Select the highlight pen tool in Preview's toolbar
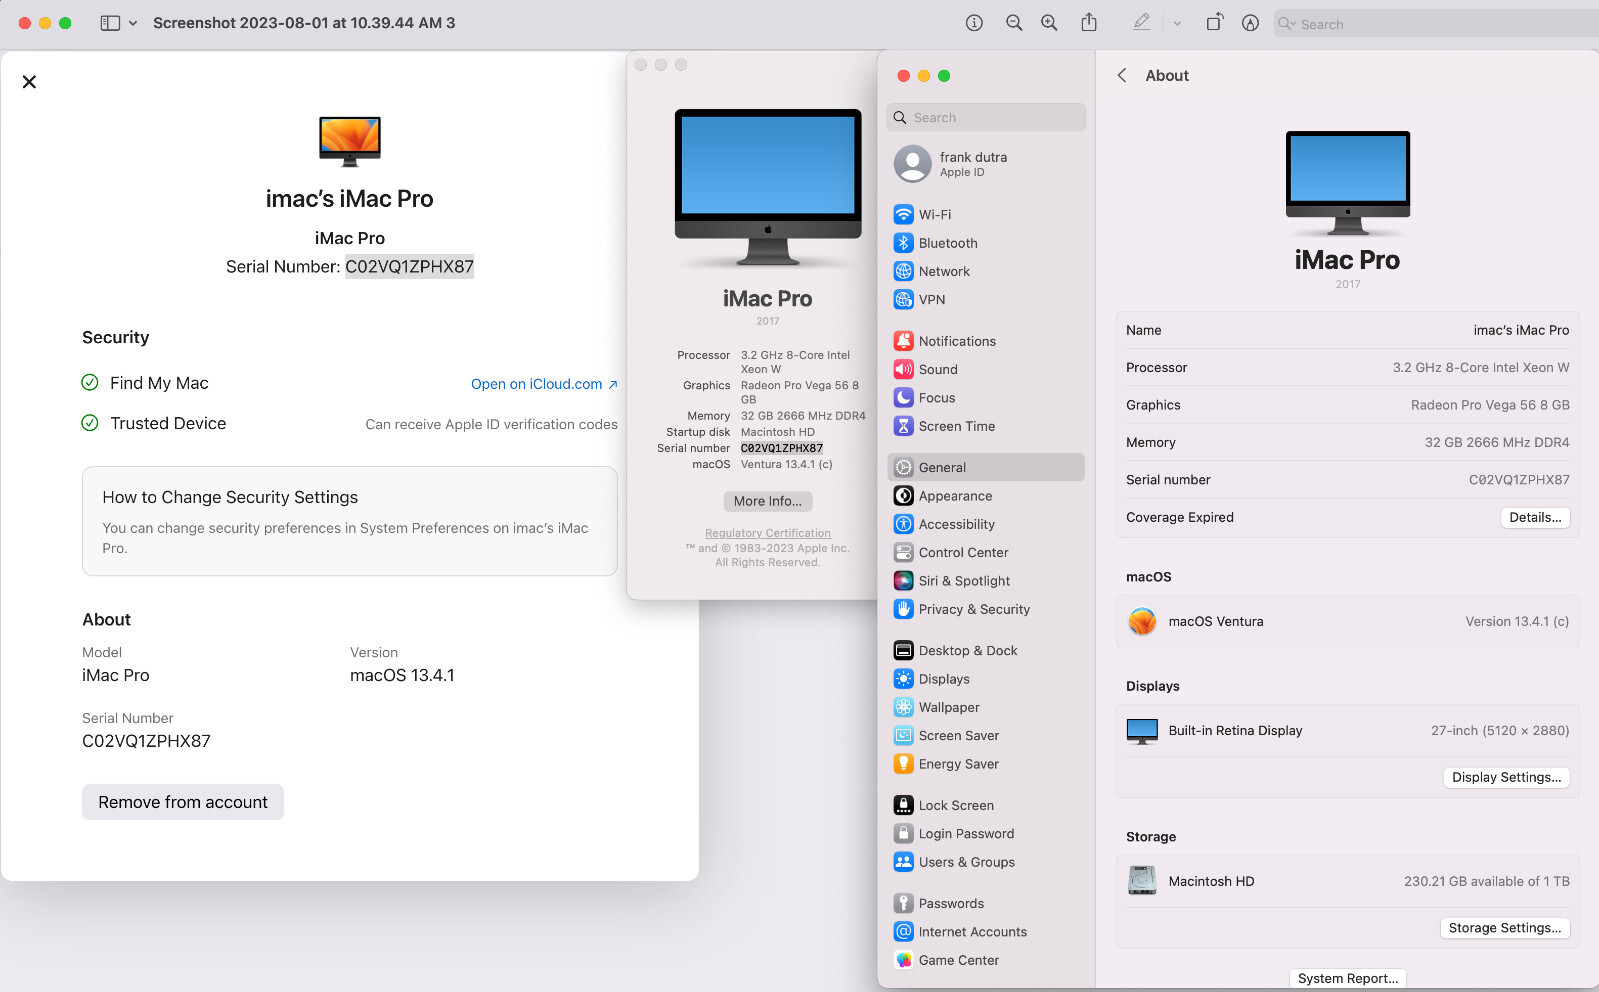Image resolution: width=1599 pixels, height=992 pixels. point(1141,22)
